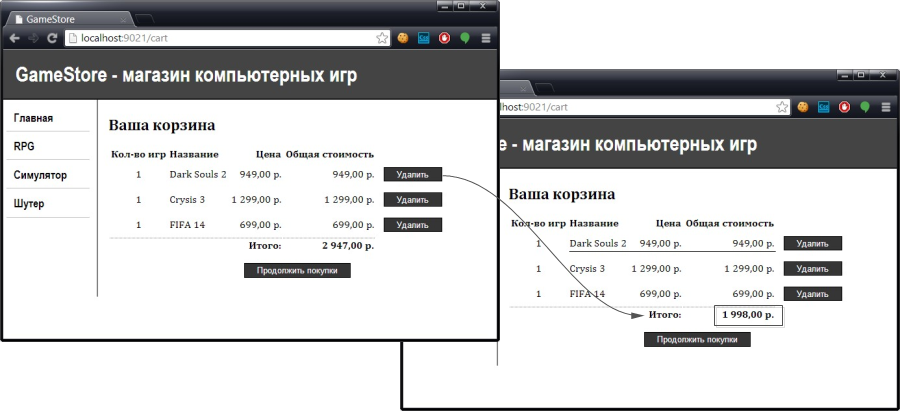Image resolution: width=900 pixels, height=411 pixels.
Task: Click the red stop-hand extension in the front window
Action: point(444,38)
